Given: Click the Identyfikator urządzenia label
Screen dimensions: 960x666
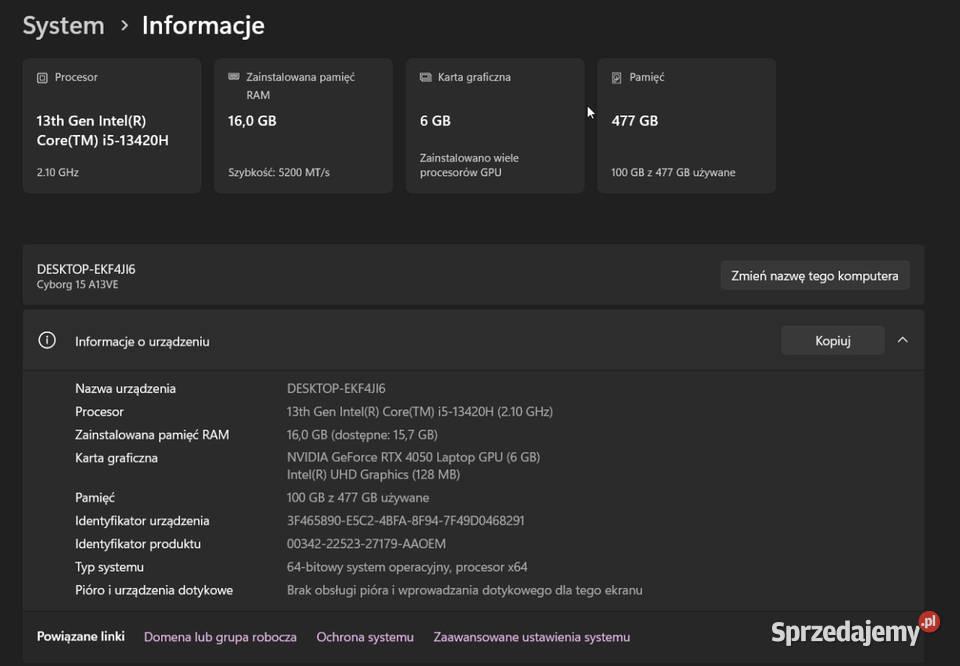Looking at the screenshot, I should (x=142, y=520).
